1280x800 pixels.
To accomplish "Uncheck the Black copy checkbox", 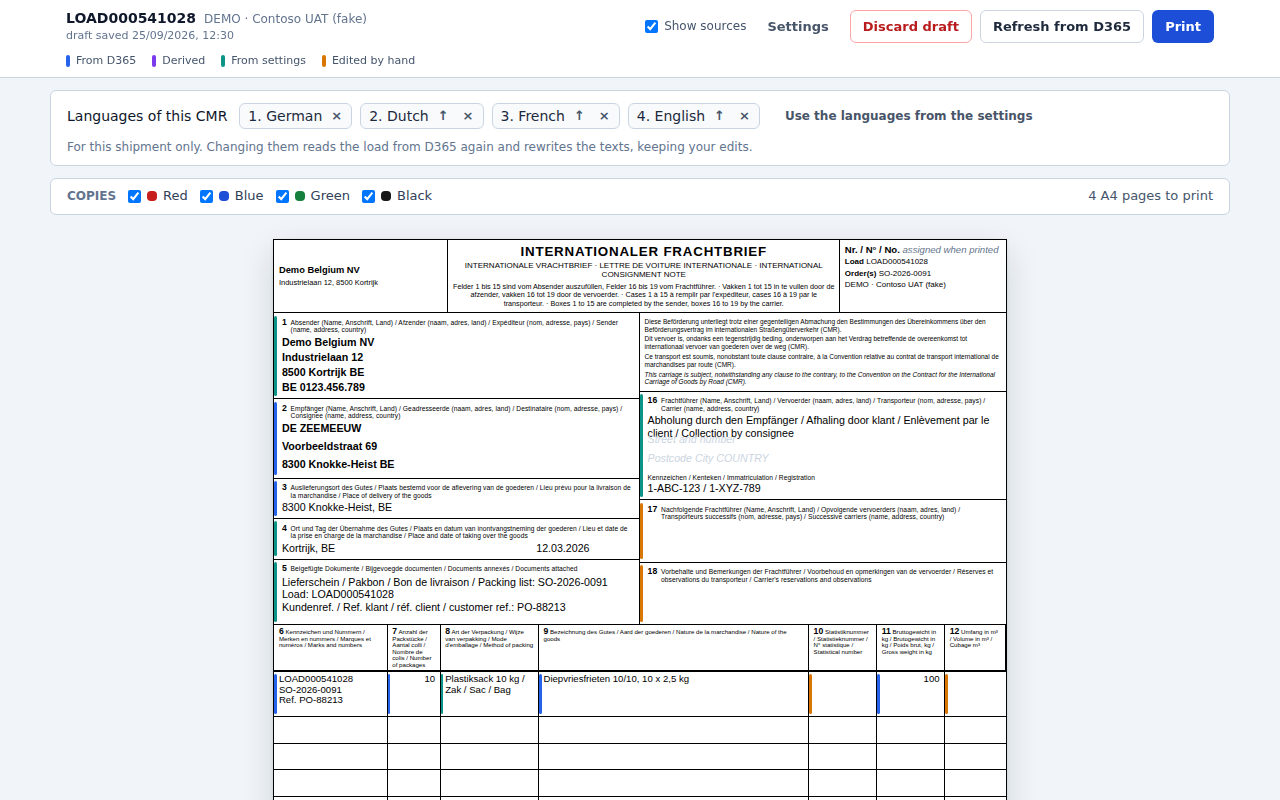I will tap(369, 196).
